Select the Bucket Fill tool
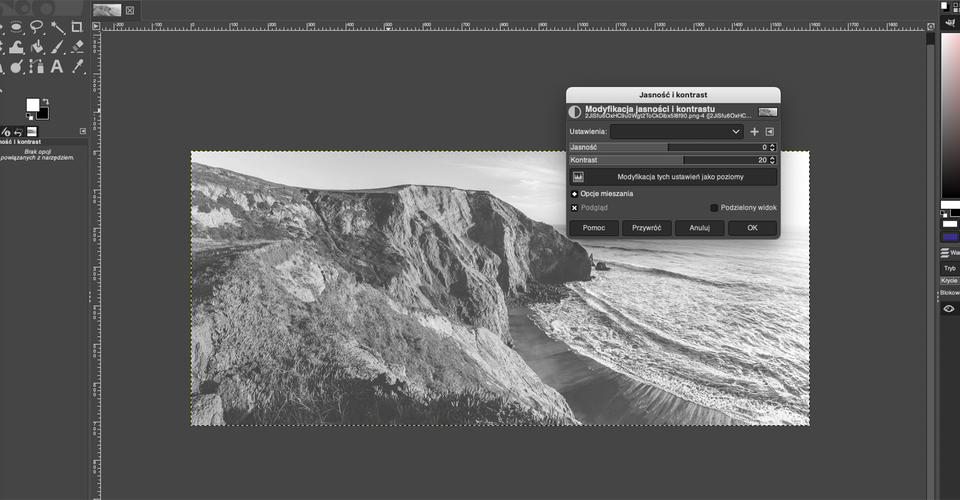Image resolution: width=960 pixels, height=500 pixels. click(x=37, y=47)
